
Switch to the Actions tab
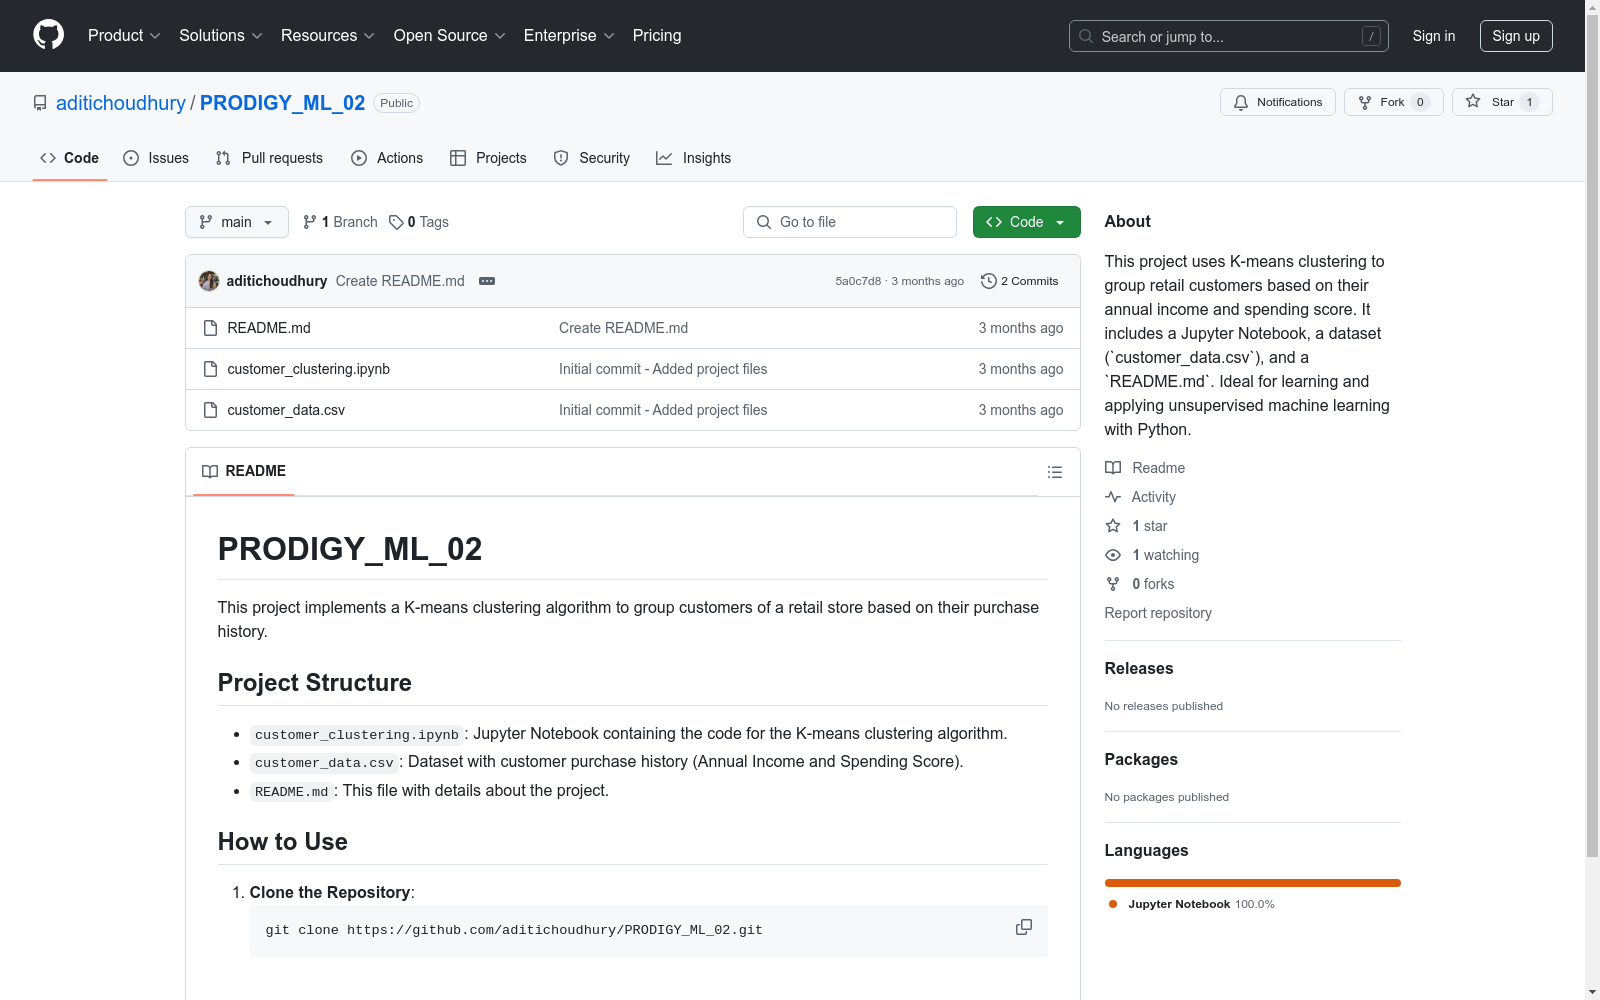click(x=387, y=158)
